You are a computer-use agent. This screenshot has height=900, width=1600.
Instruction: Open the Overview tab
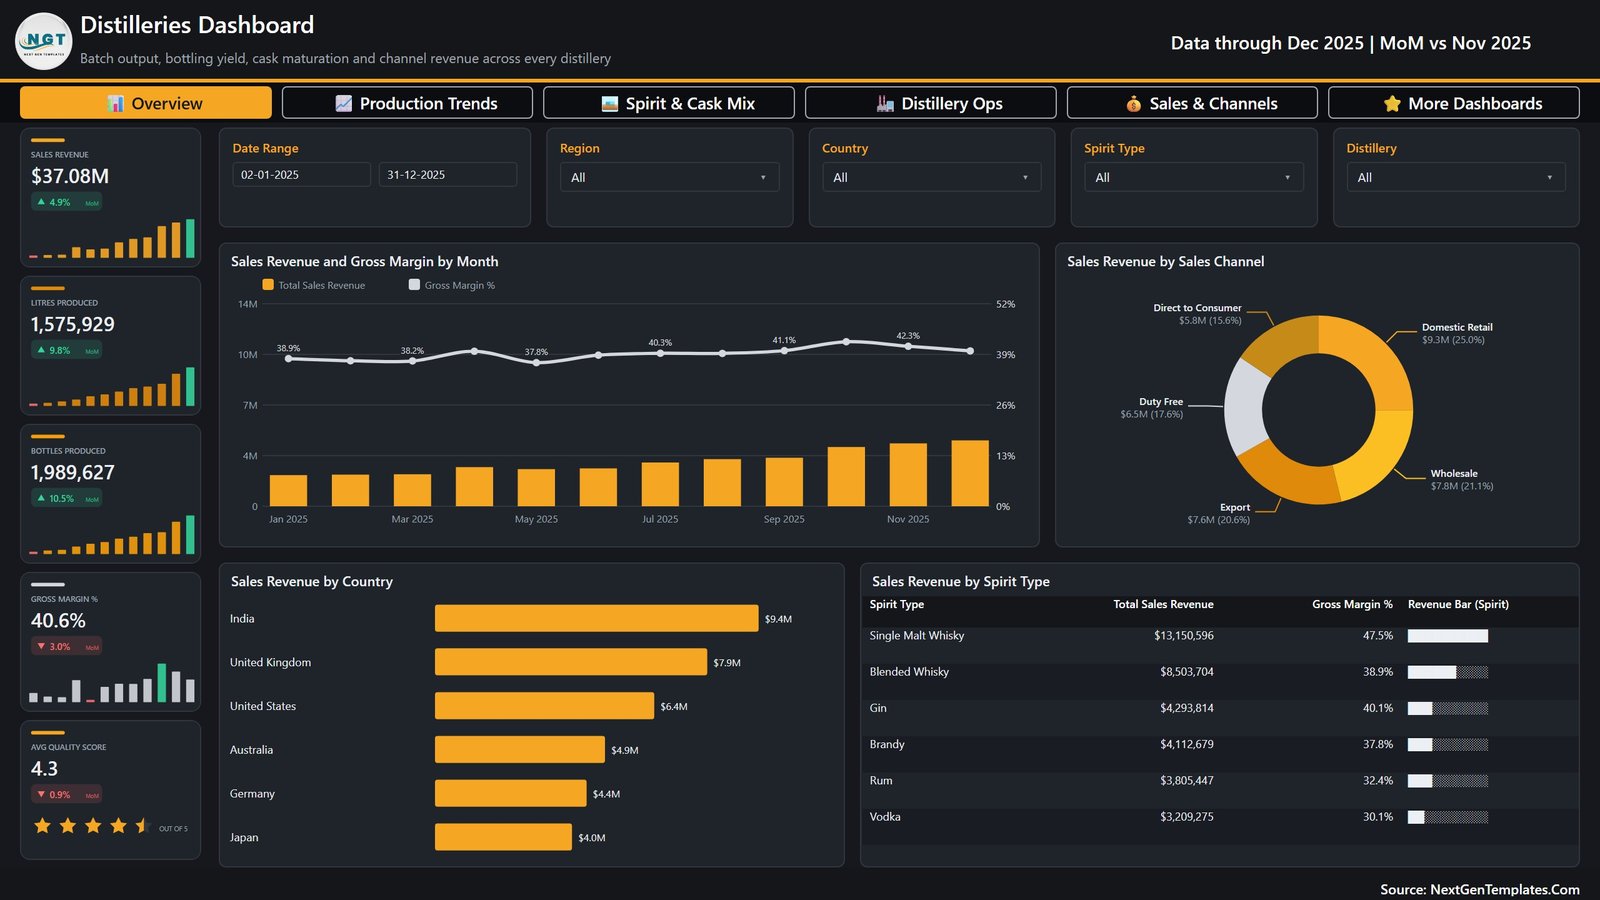146,103
